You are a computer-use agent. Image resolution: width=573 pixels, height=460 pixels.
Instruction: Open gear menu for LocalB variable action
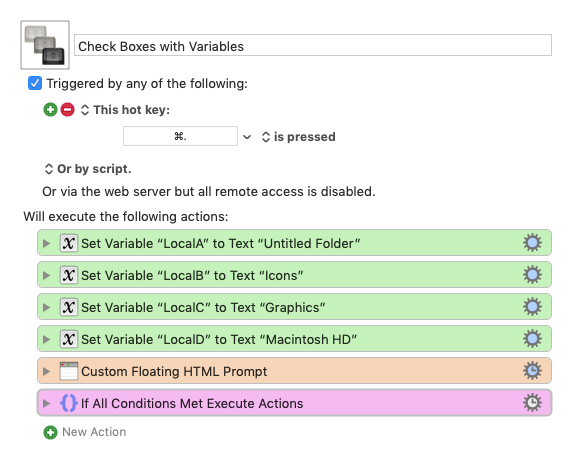(532, 275)
